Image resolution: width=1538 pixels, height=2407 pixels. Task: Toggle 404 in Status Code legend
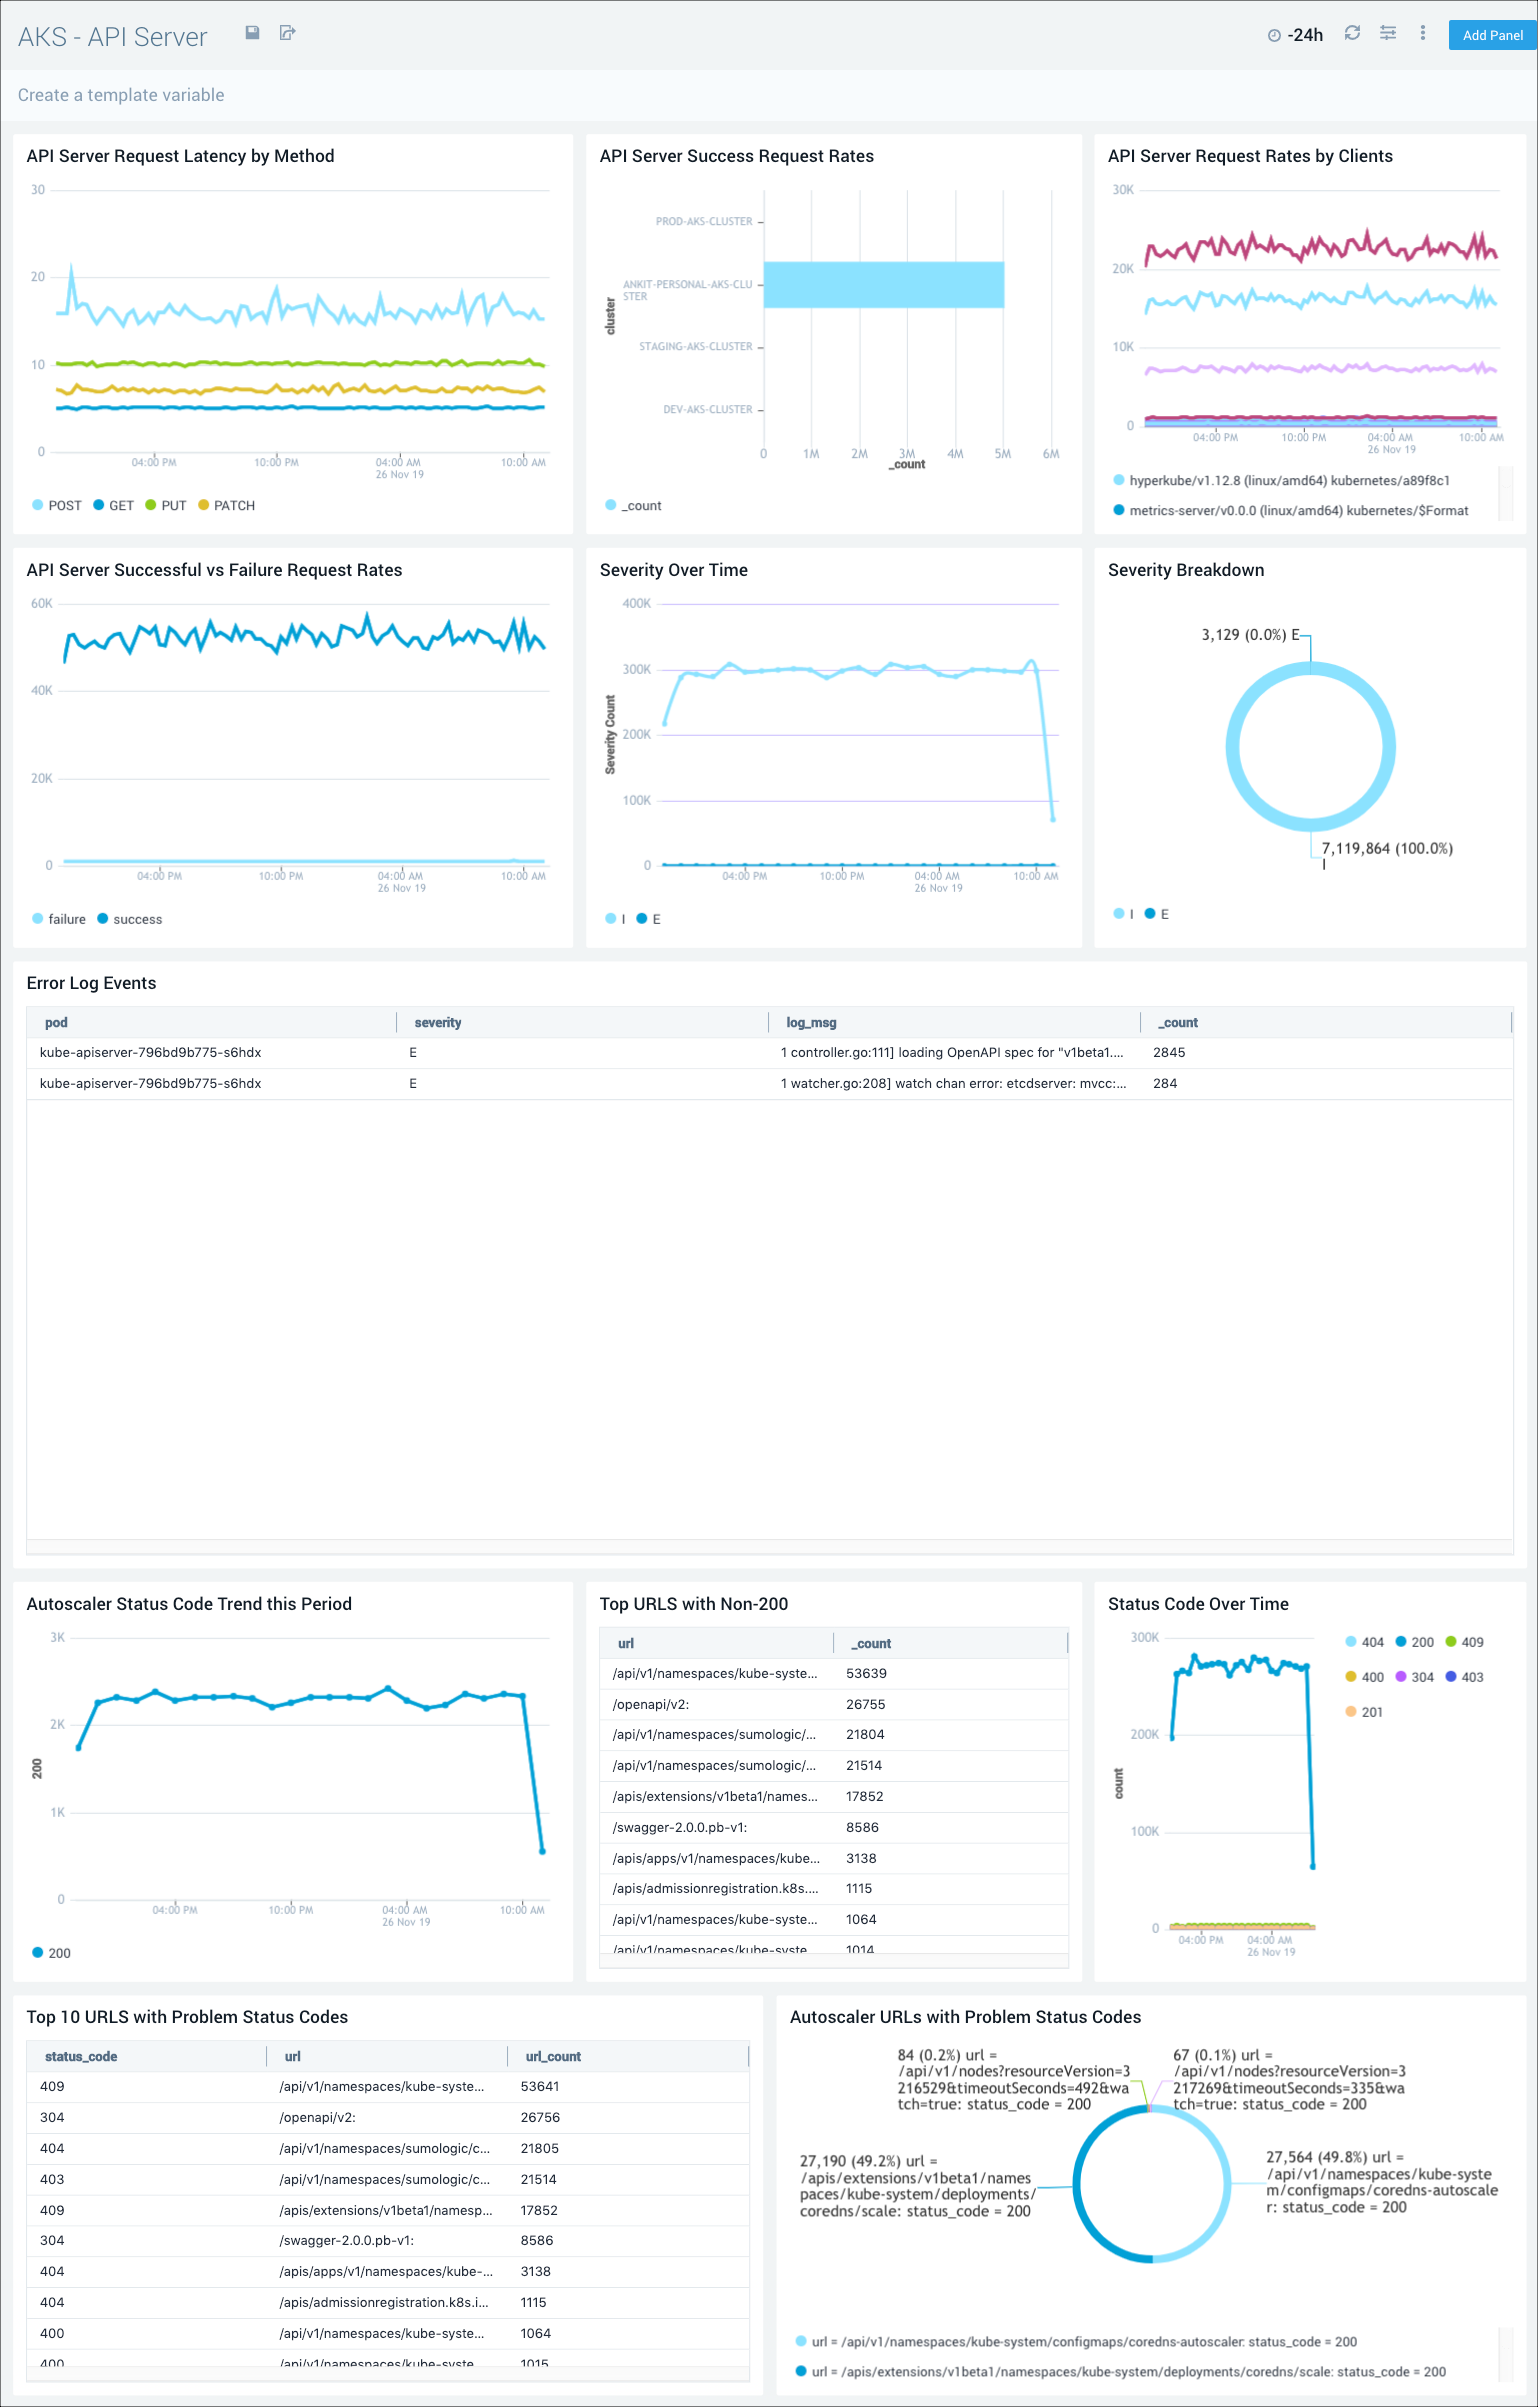coord(1365,1642)
